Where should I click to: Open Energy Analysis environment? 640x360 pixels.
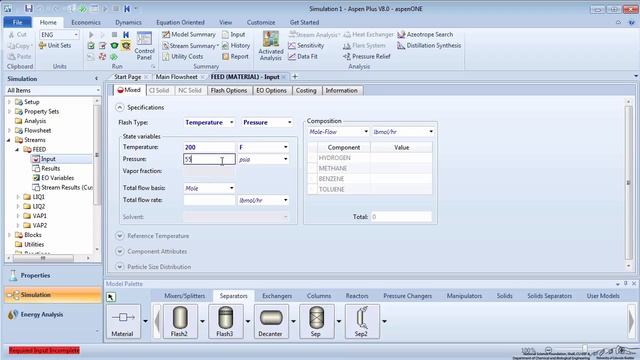tap(53, 314)
